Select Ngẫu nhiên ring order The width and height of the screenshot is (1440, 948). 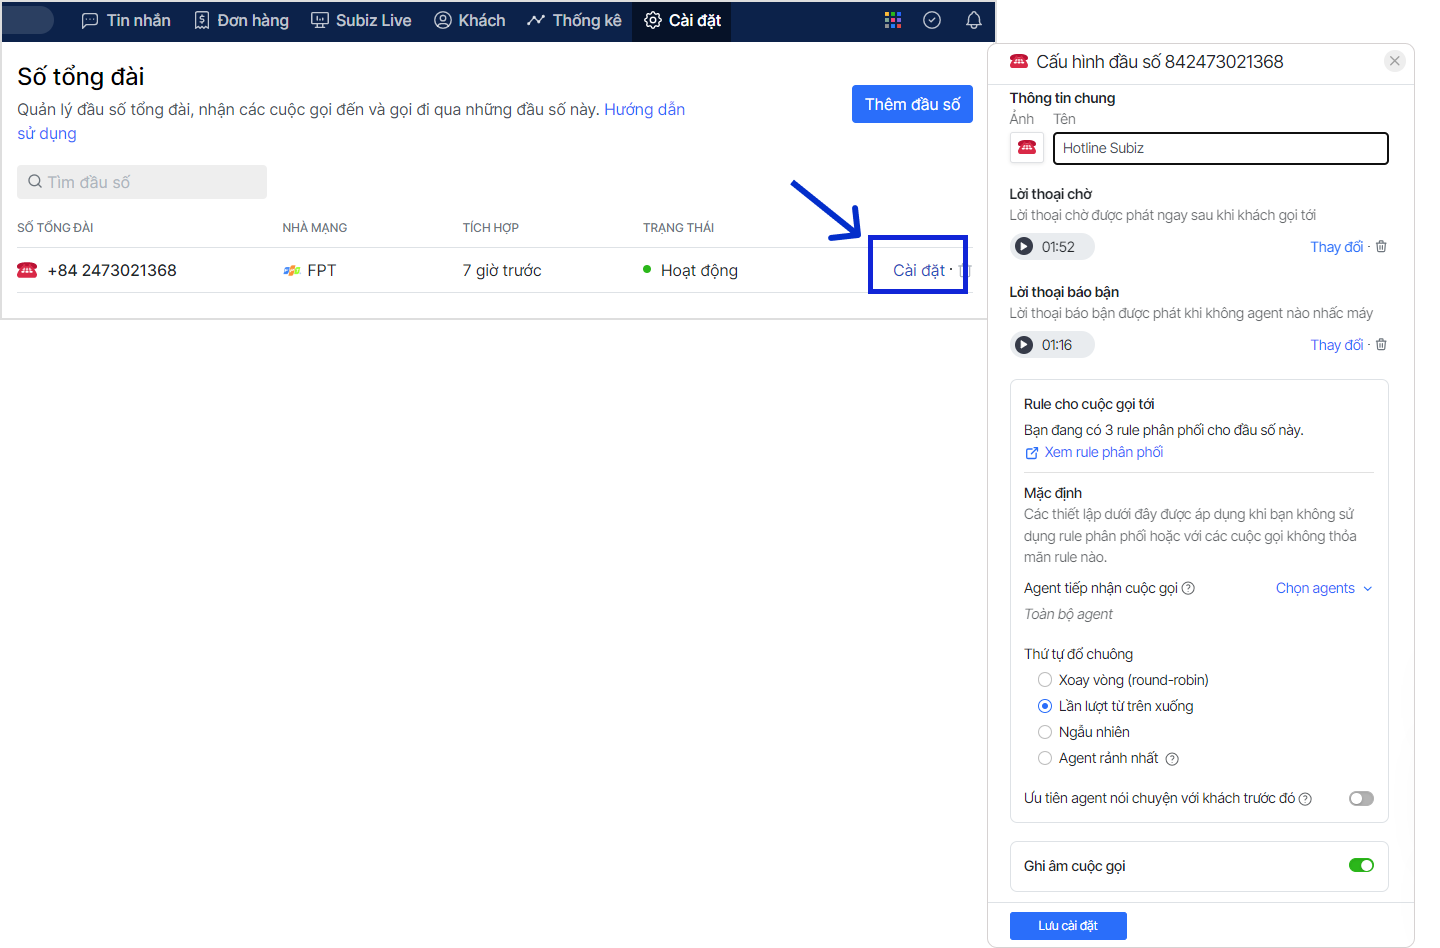(1045, 732)
